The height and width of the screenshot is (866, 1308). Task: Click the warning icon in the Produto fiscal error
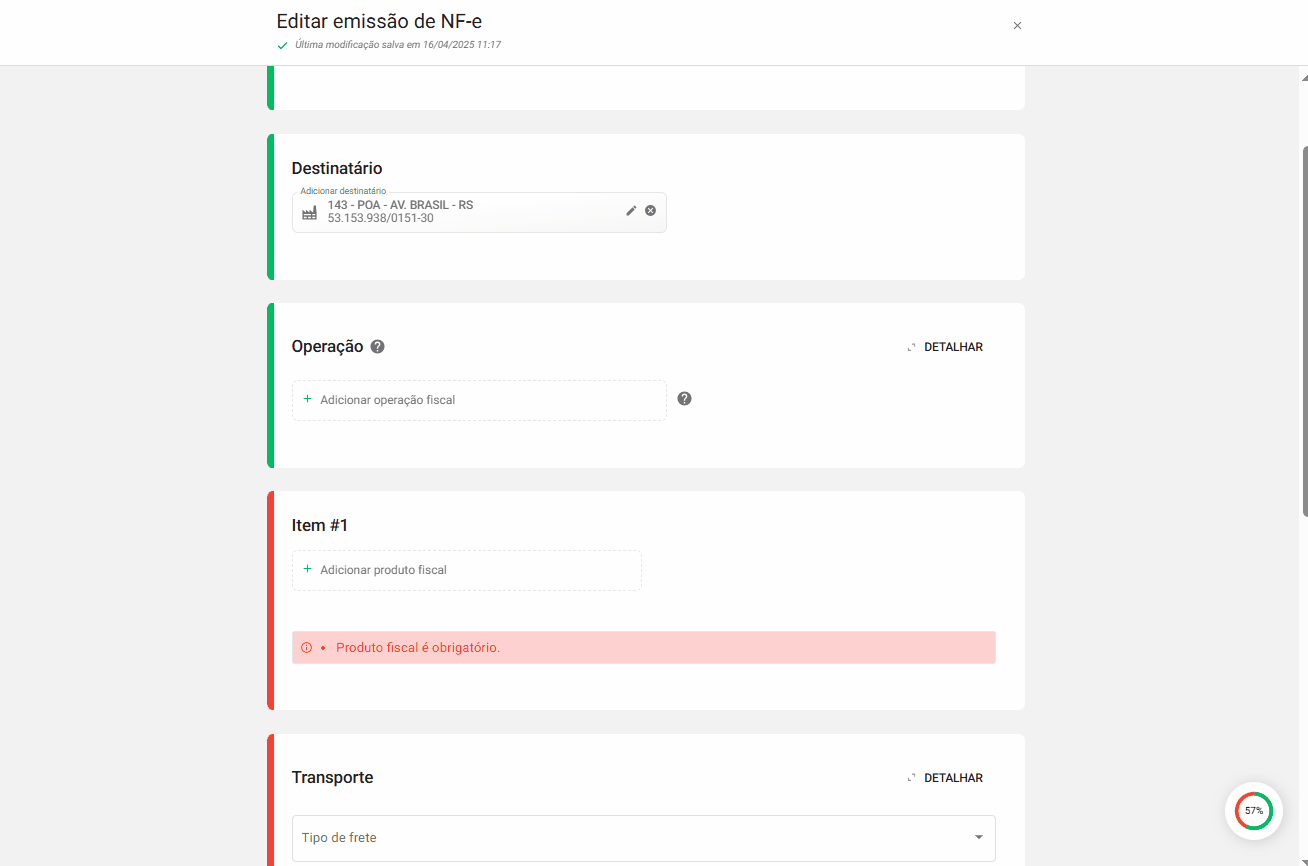coord(307,648)
